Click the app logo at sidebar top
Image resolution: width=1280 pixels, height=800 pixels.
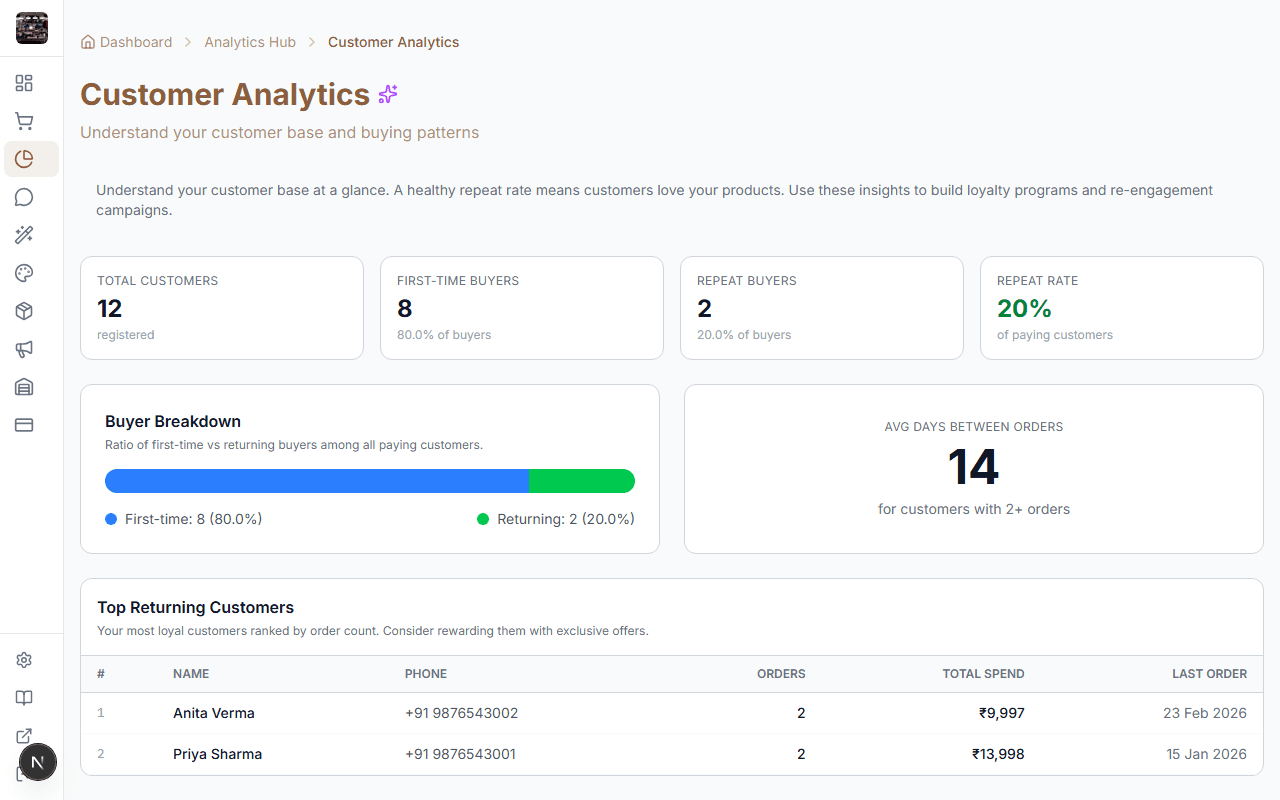pyautogui.click(x=31, y=28)
